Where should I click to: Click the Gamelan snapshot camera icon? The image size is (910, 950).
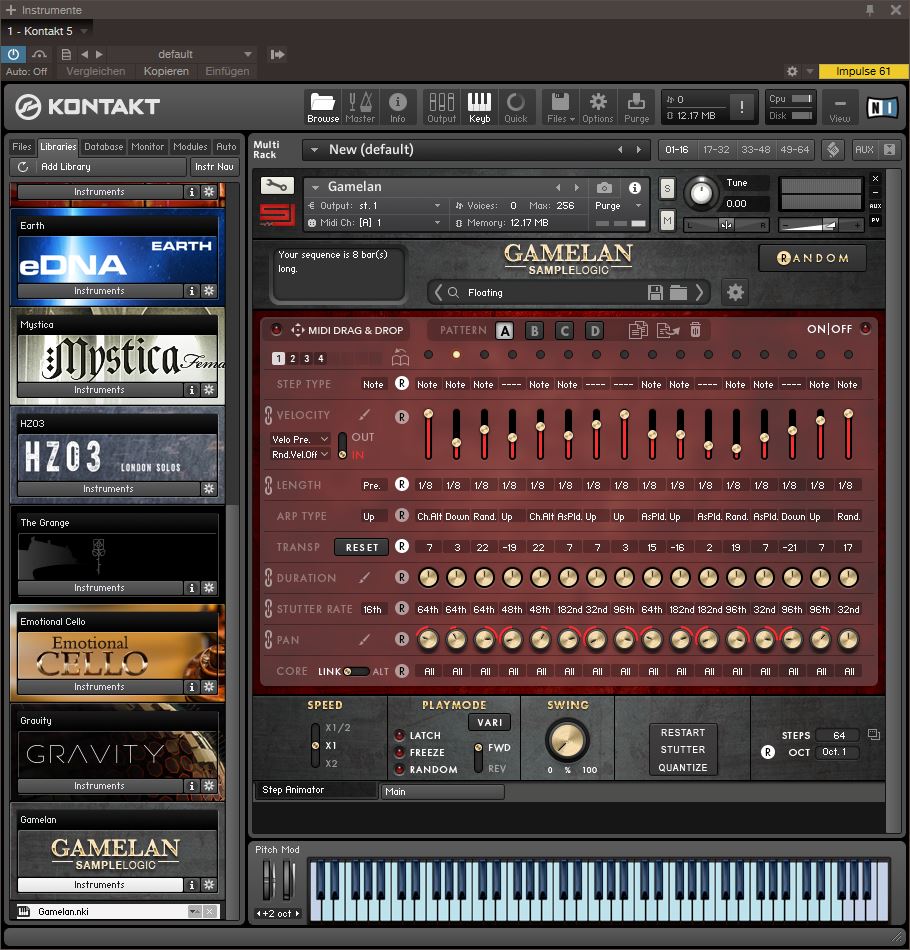point(604,188)
